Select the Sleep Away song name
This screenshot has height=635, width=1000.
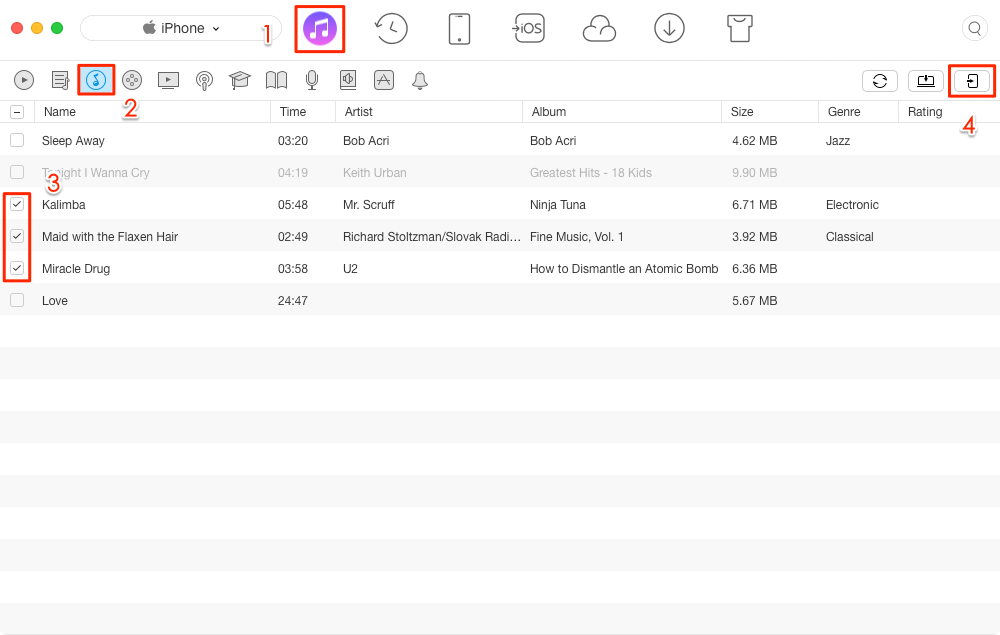(x=73, y=141)
